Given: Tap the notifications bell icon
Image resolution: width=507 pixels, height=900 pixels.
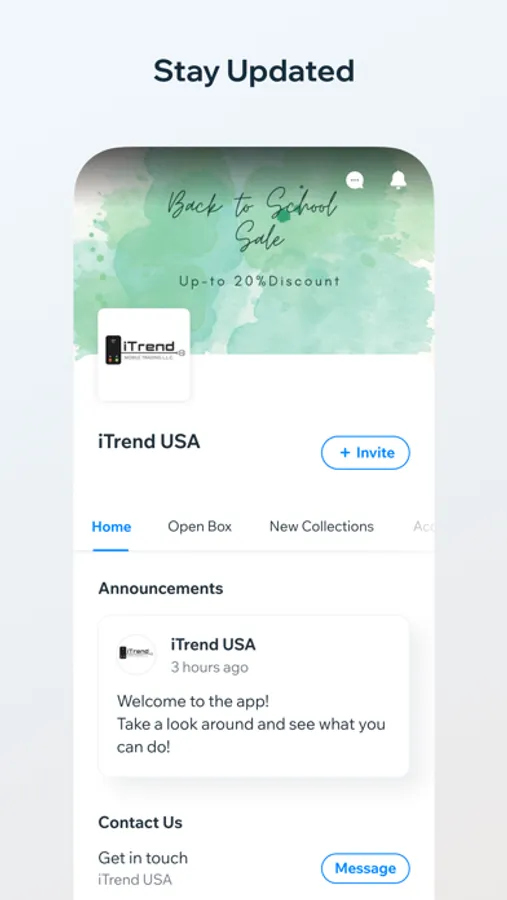Looking at the screenshot, I should (398, 180).
